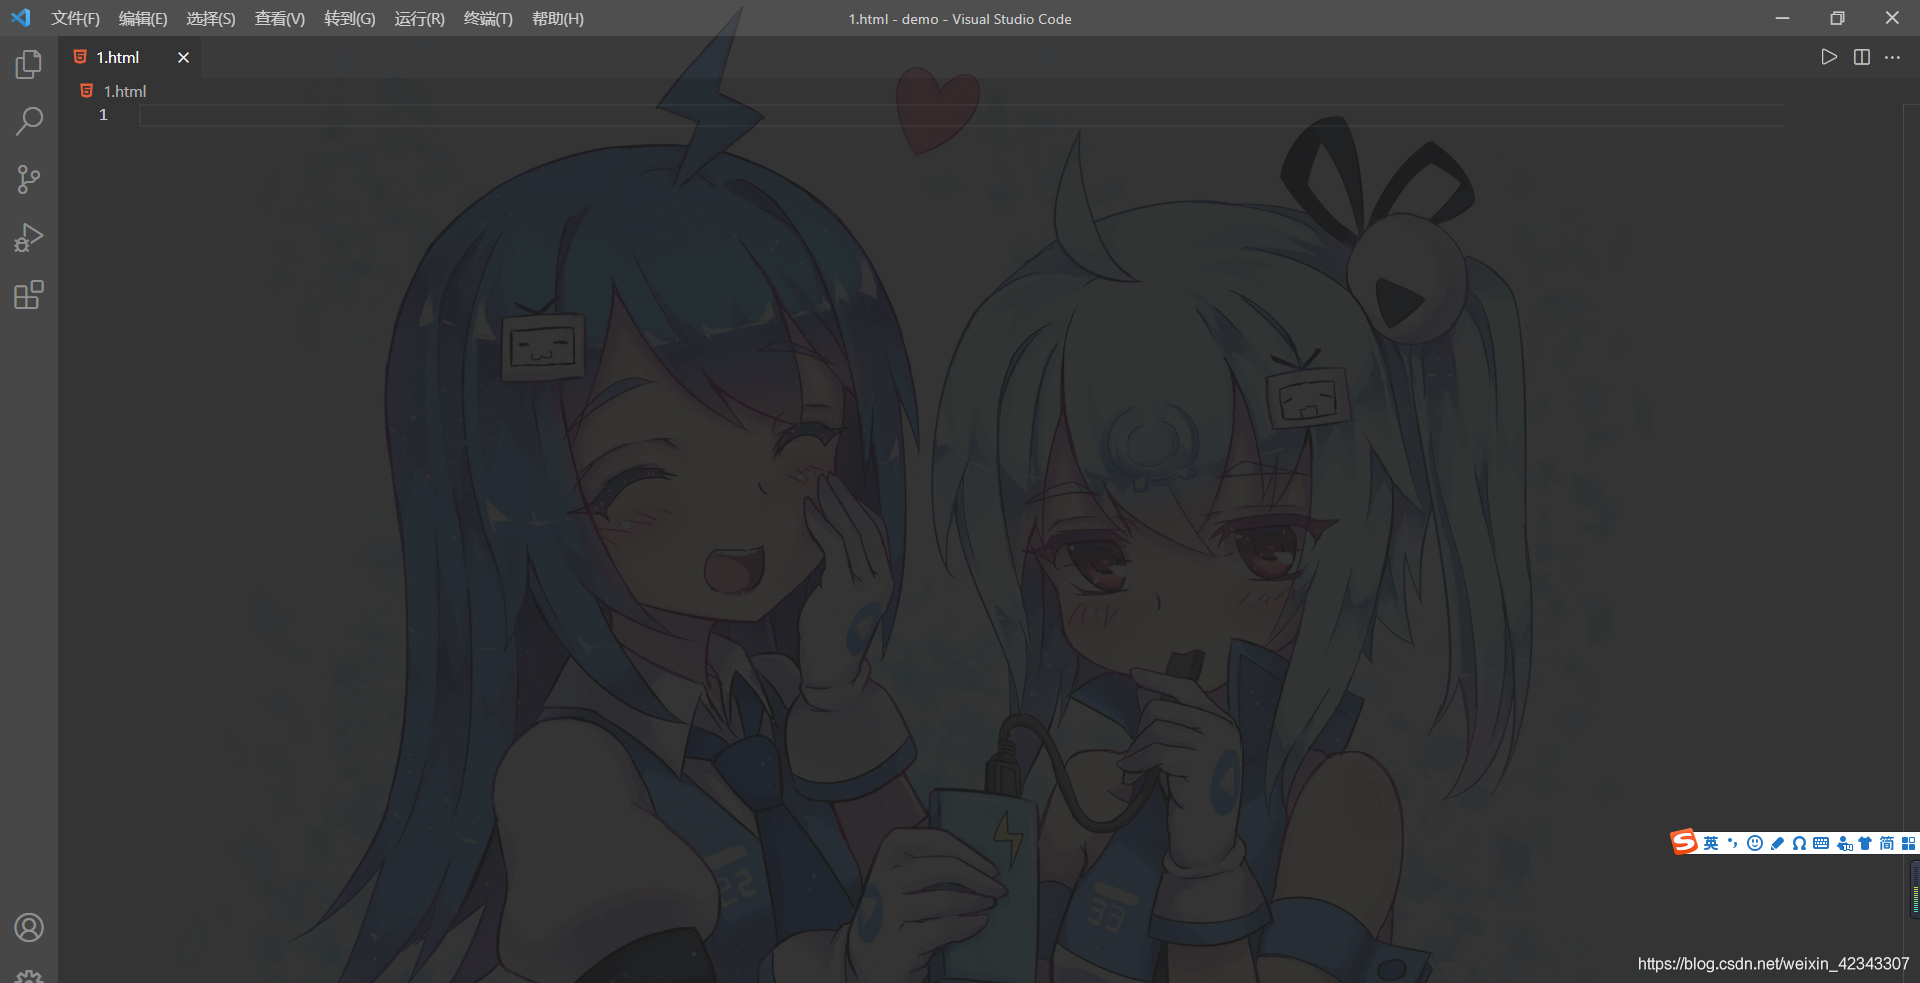Open the 选择(S) menu
Screen dimensions: 1920x983
(x=211, y=19)
